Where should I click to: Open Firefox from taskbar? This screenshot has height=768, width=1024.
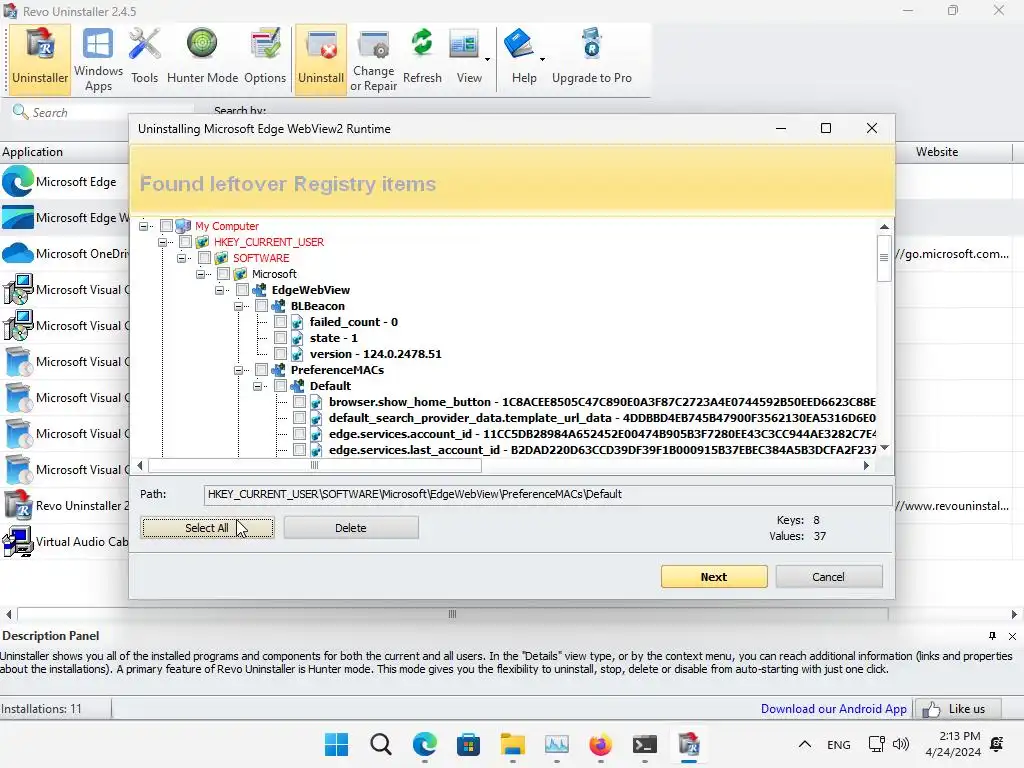point(600,744)
